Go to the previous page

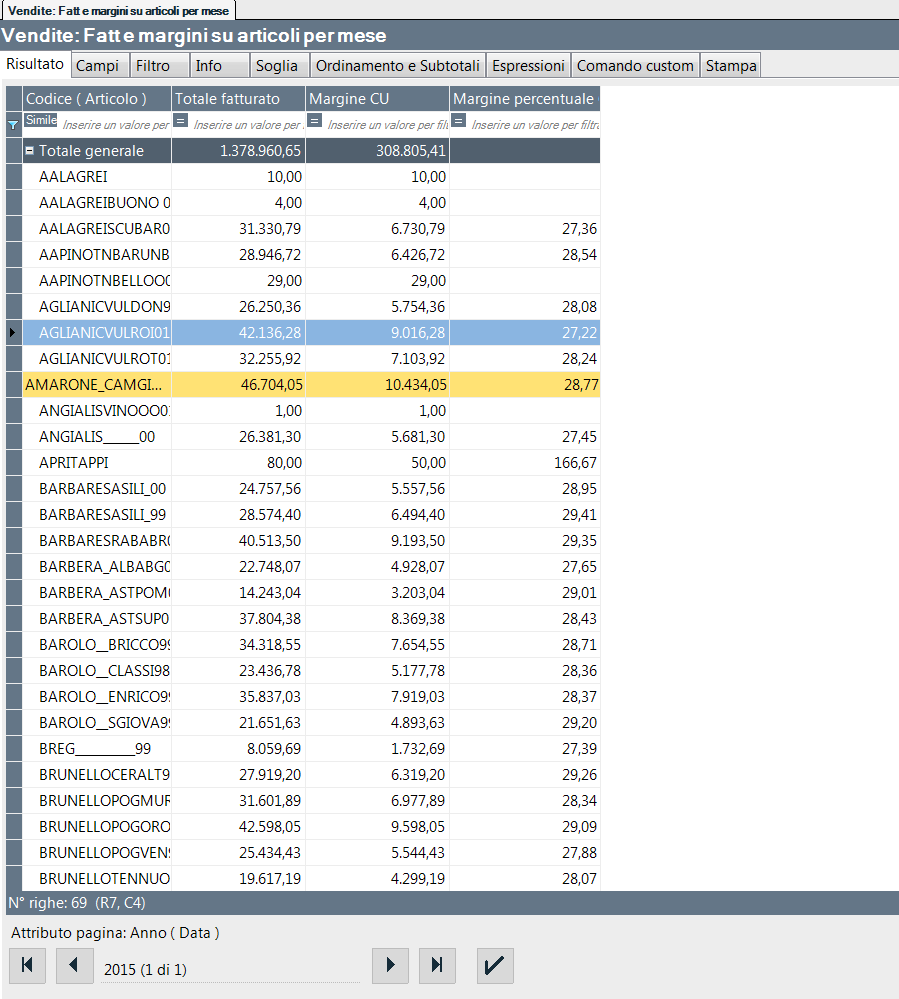click(74, 966)
